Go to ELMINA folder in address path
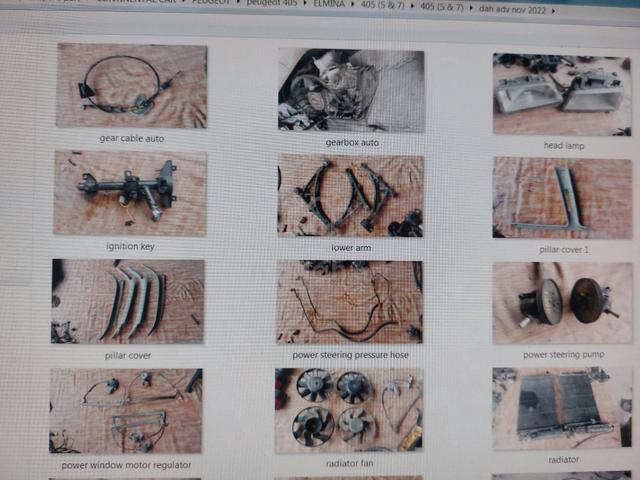Image resolution: width=640 pixels, height=480 pixels. pyautogui.click(x=329, y=4)
